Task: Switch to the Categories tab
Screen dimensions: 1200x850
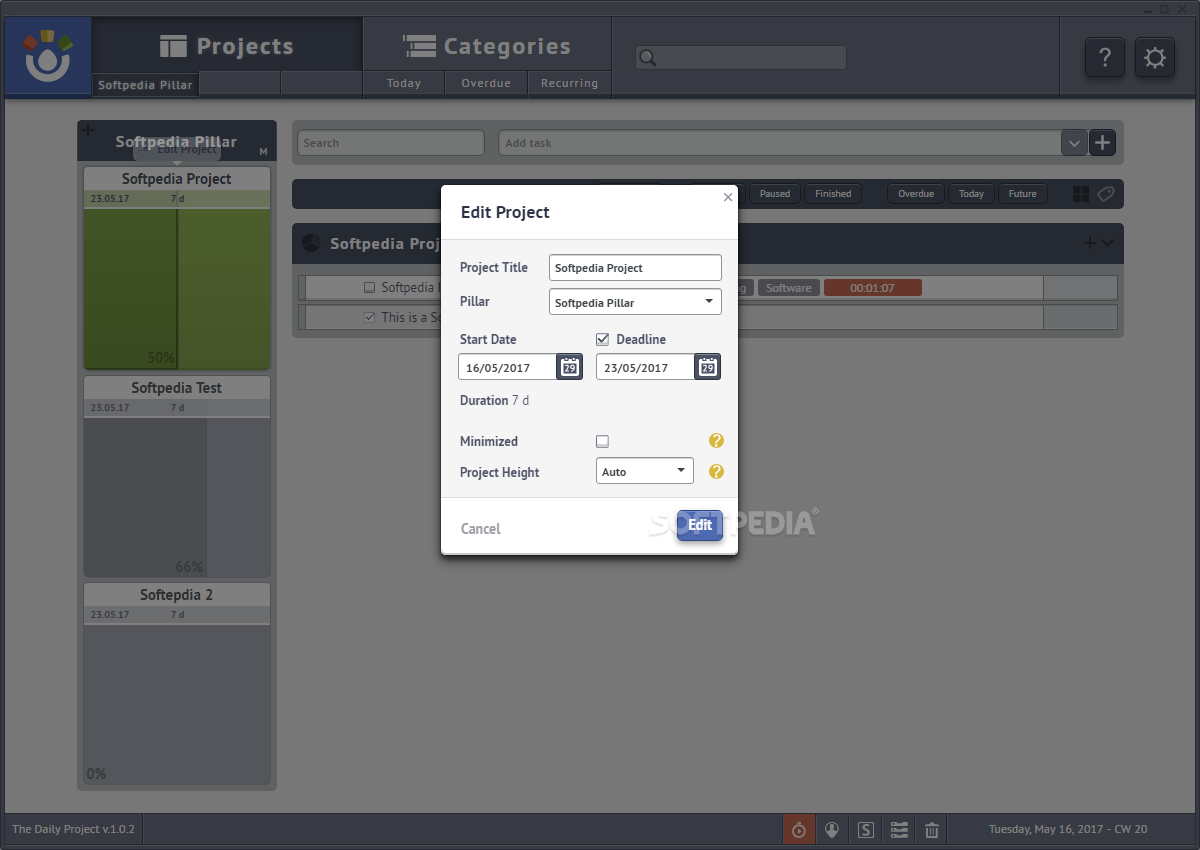Action: click(487, 46)
